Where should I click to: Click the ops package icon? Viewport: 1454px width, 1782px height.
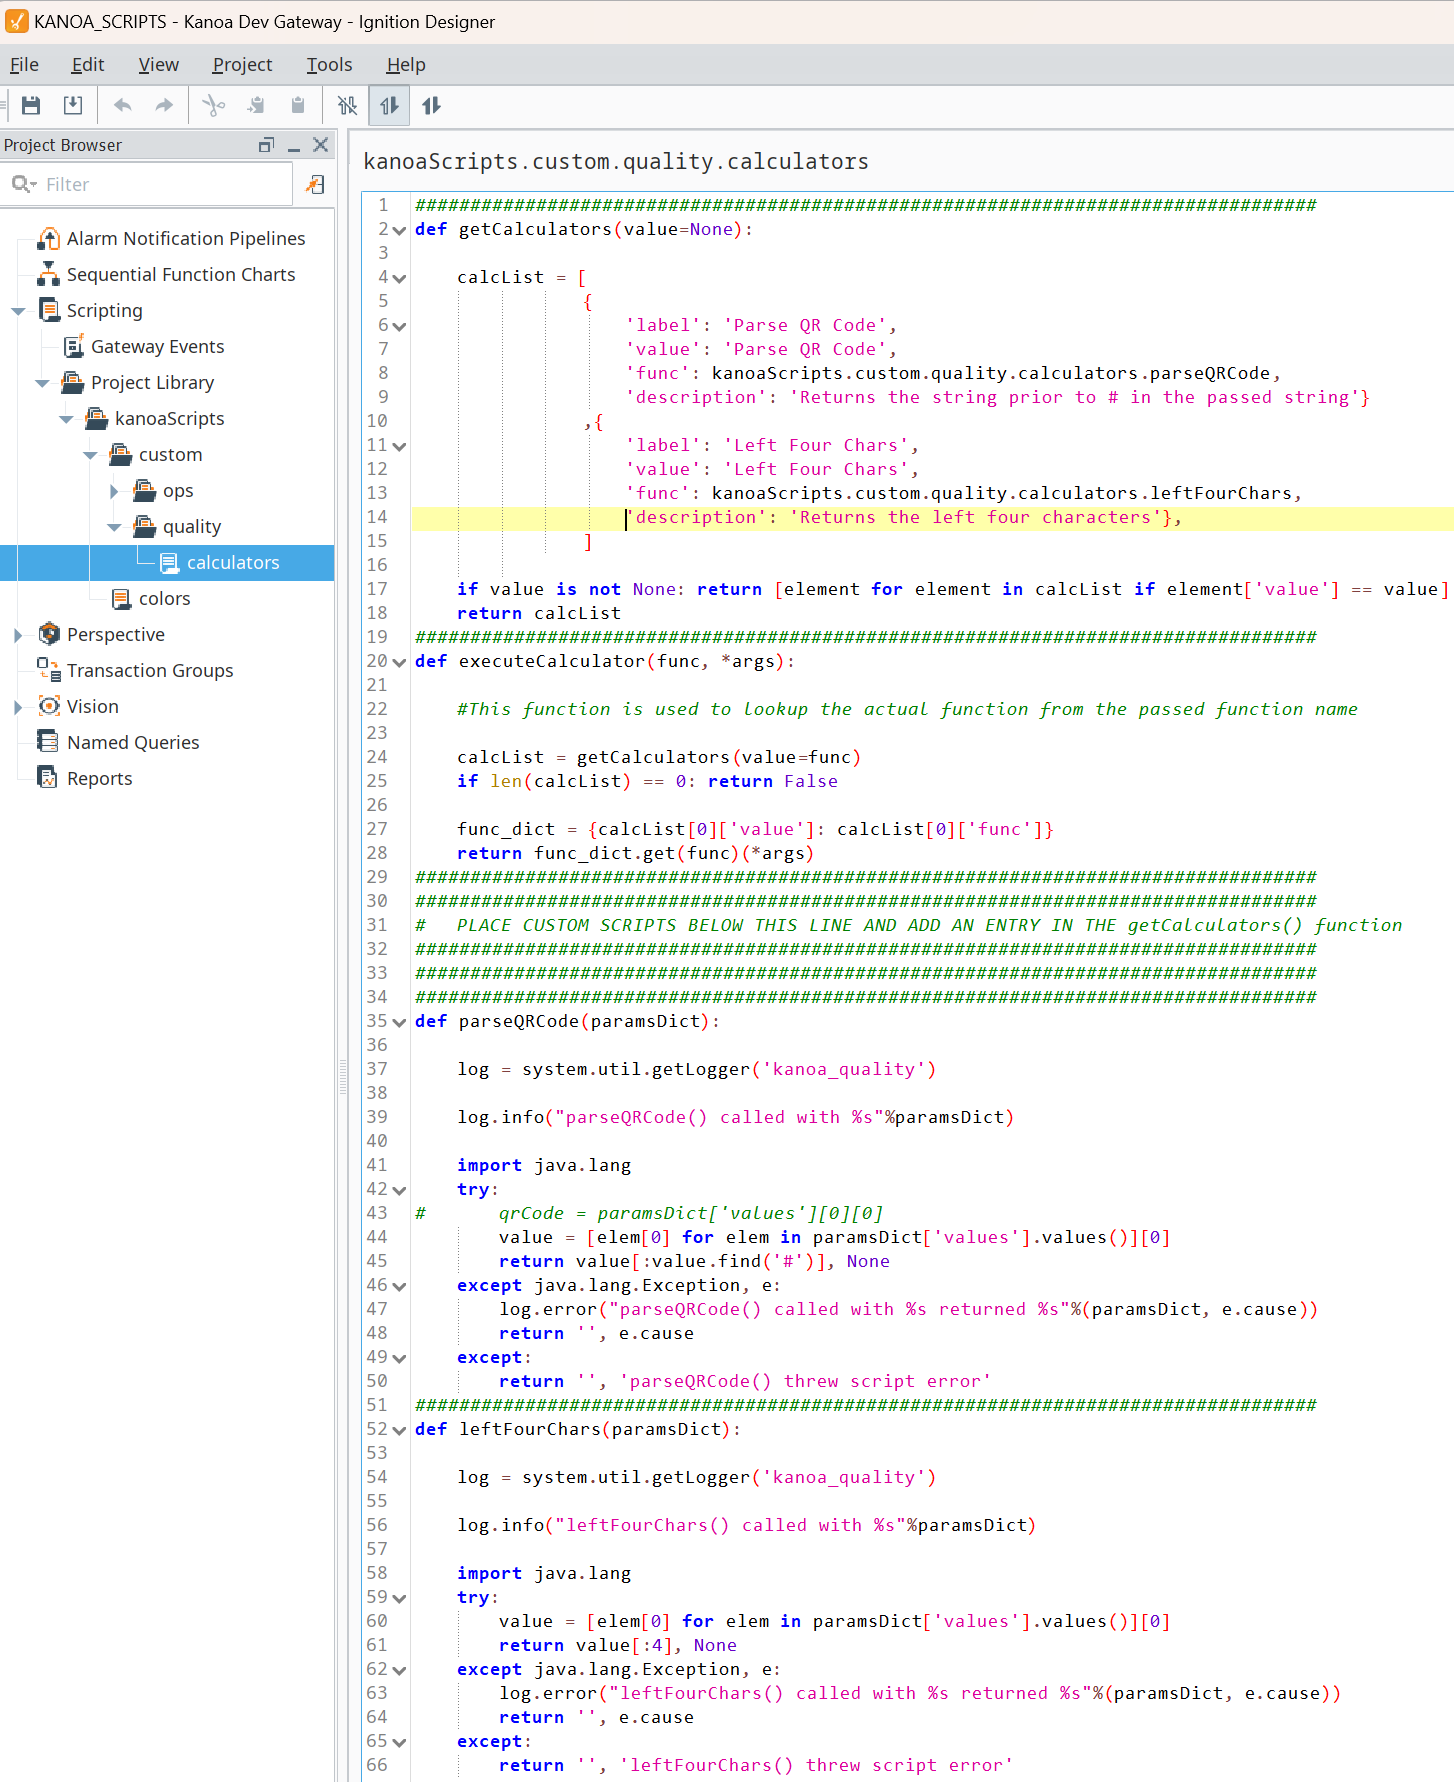144,490
